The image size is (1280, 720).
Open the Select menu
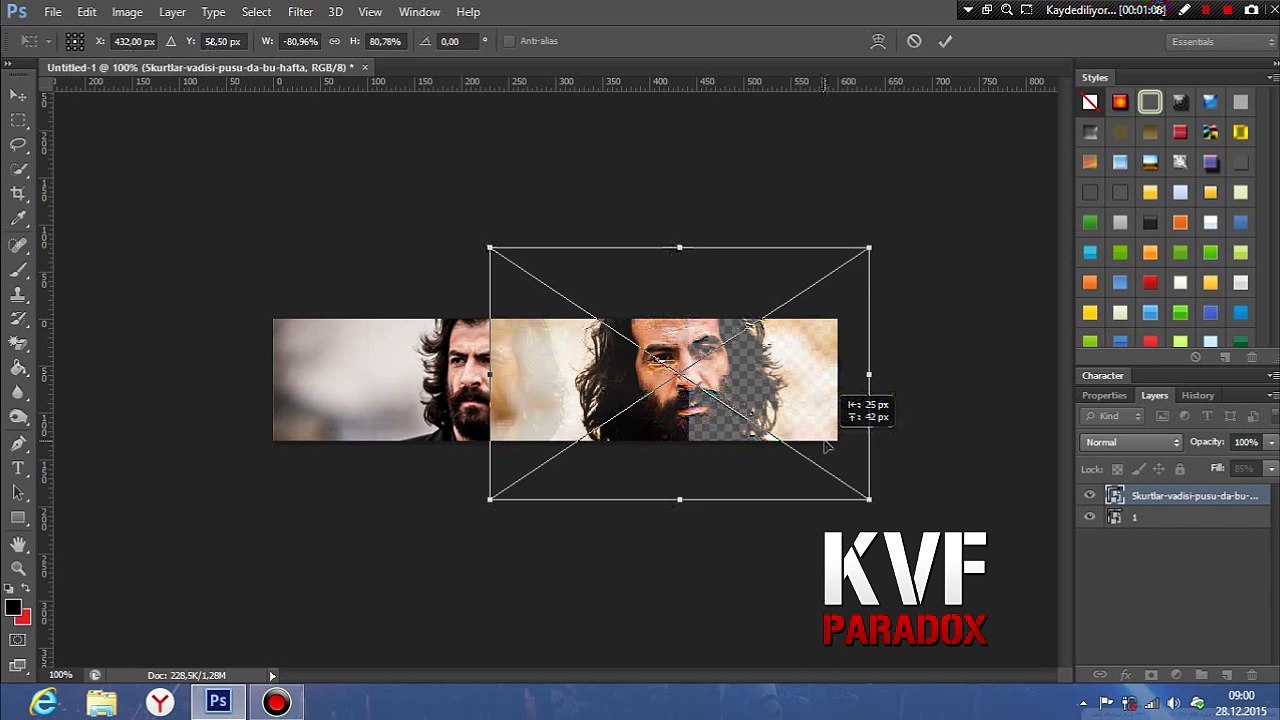pyautogui.click(x=256, y=12)
